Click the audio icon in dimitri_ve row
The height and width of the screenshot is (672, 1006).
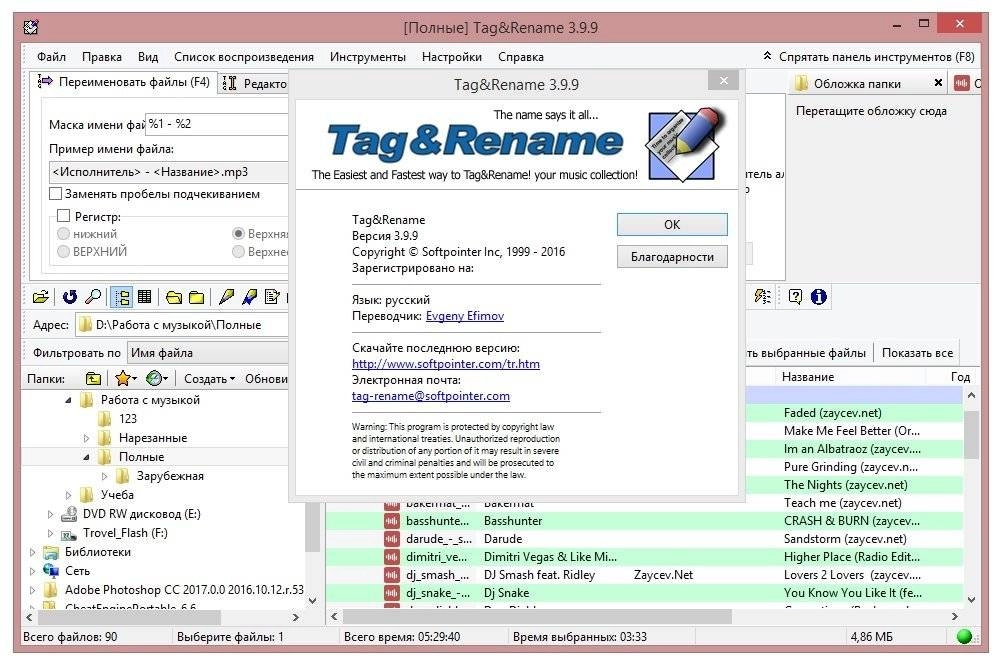coord(391,557)
